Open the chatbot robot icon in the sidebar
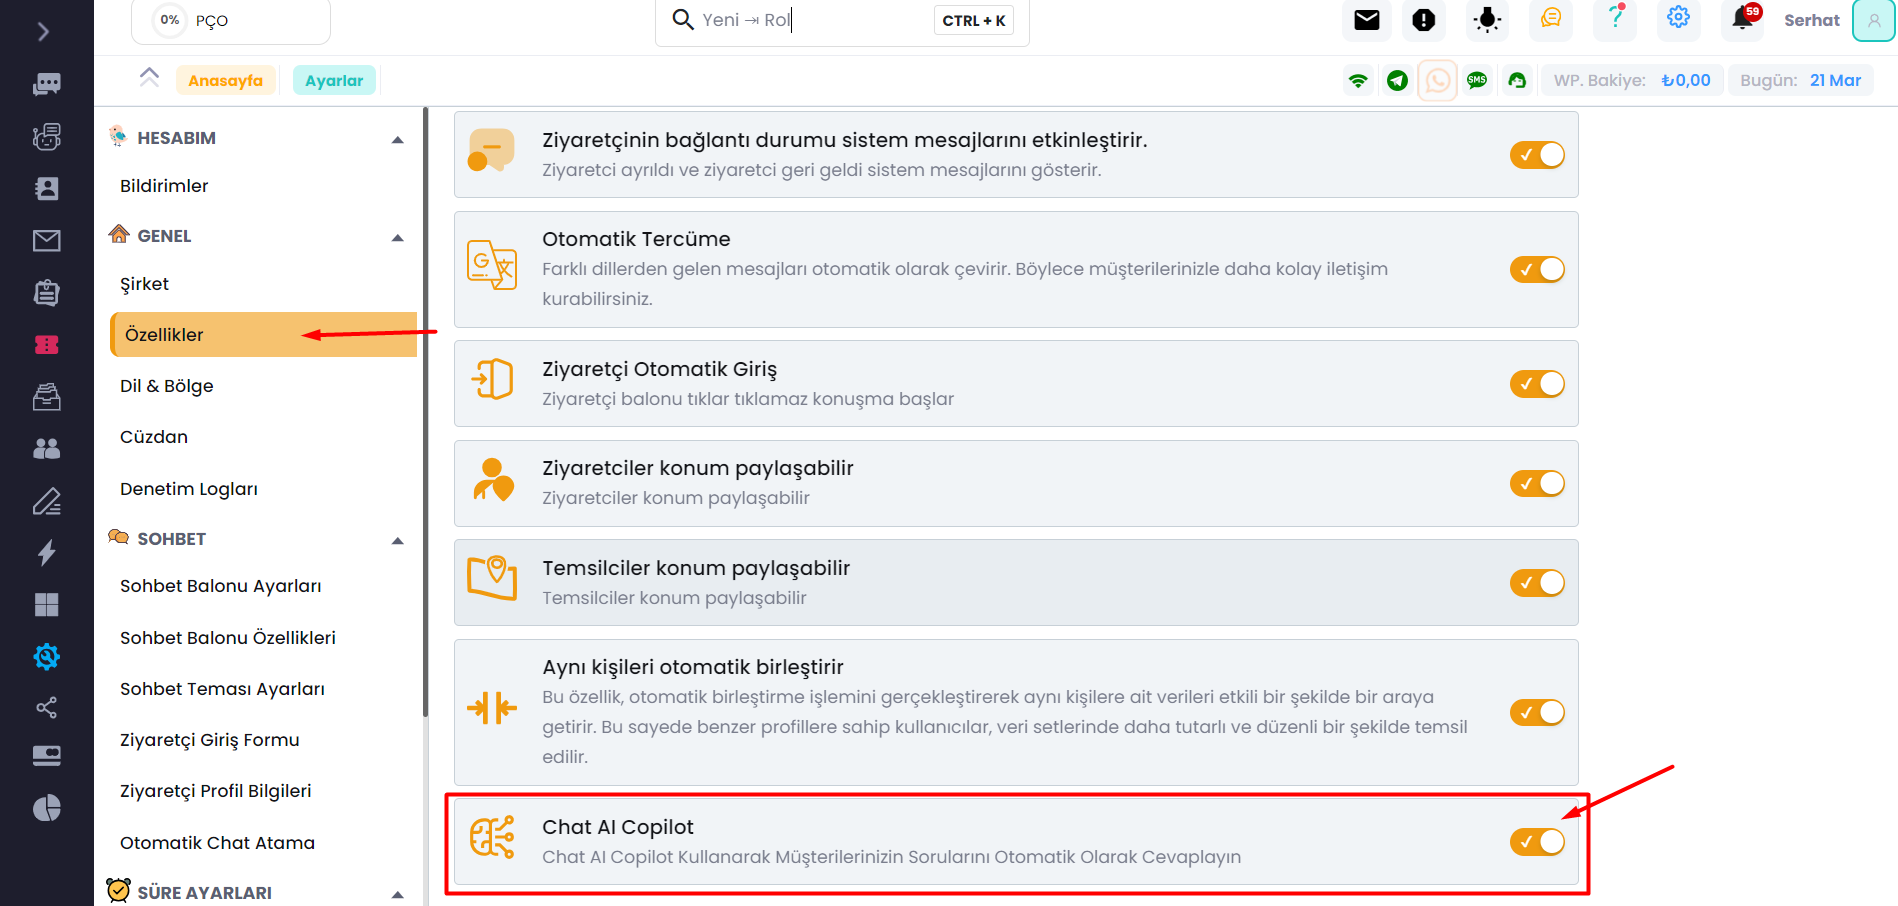Screen dimensions: 1898x906 point(46,137)
